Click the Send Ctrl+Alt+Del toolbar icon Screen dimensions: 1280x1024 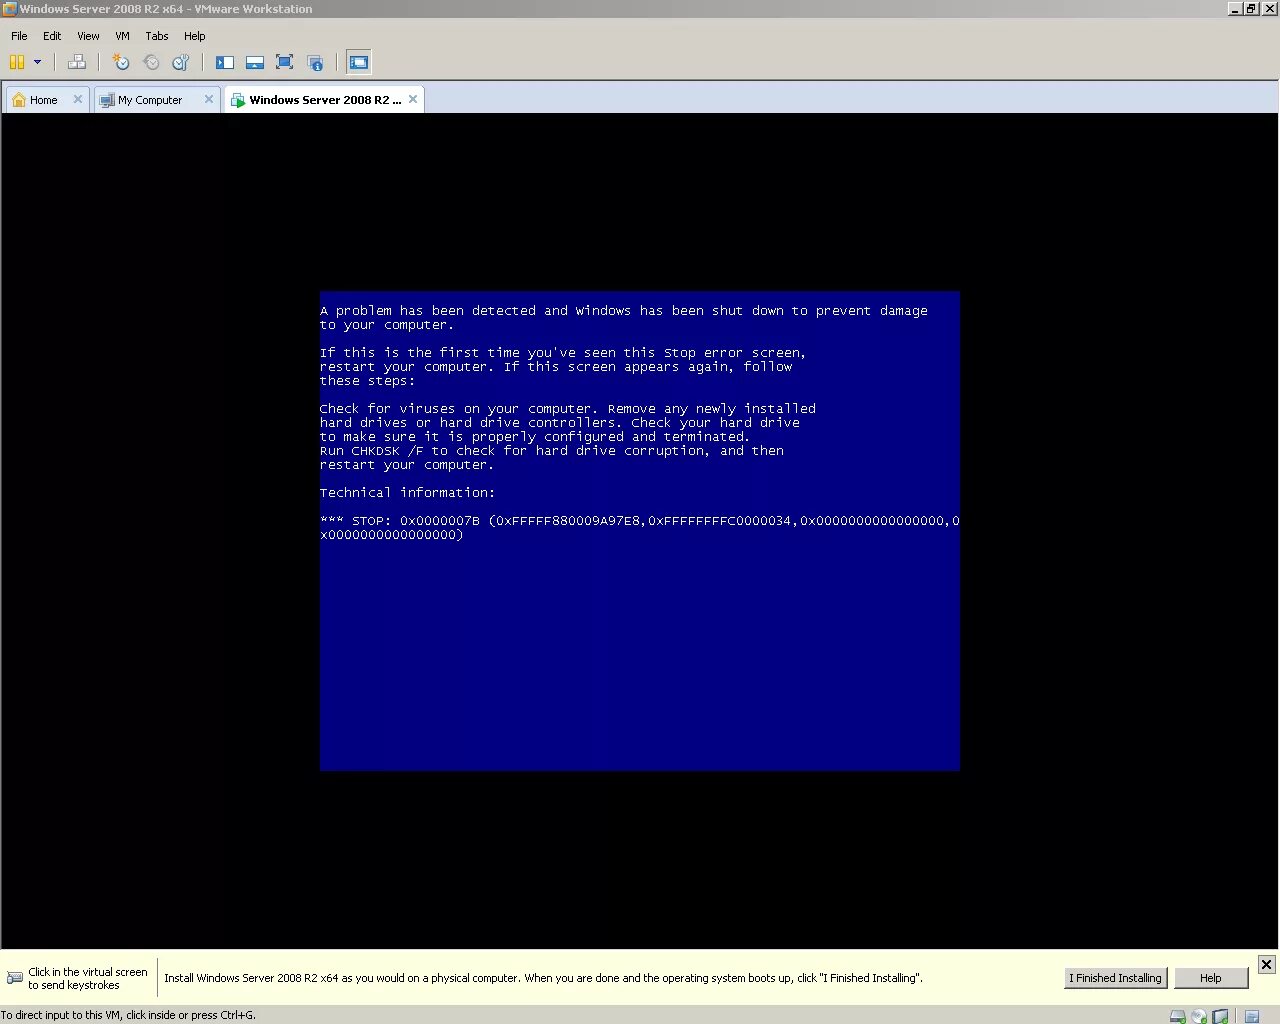(x=77, y=62)
